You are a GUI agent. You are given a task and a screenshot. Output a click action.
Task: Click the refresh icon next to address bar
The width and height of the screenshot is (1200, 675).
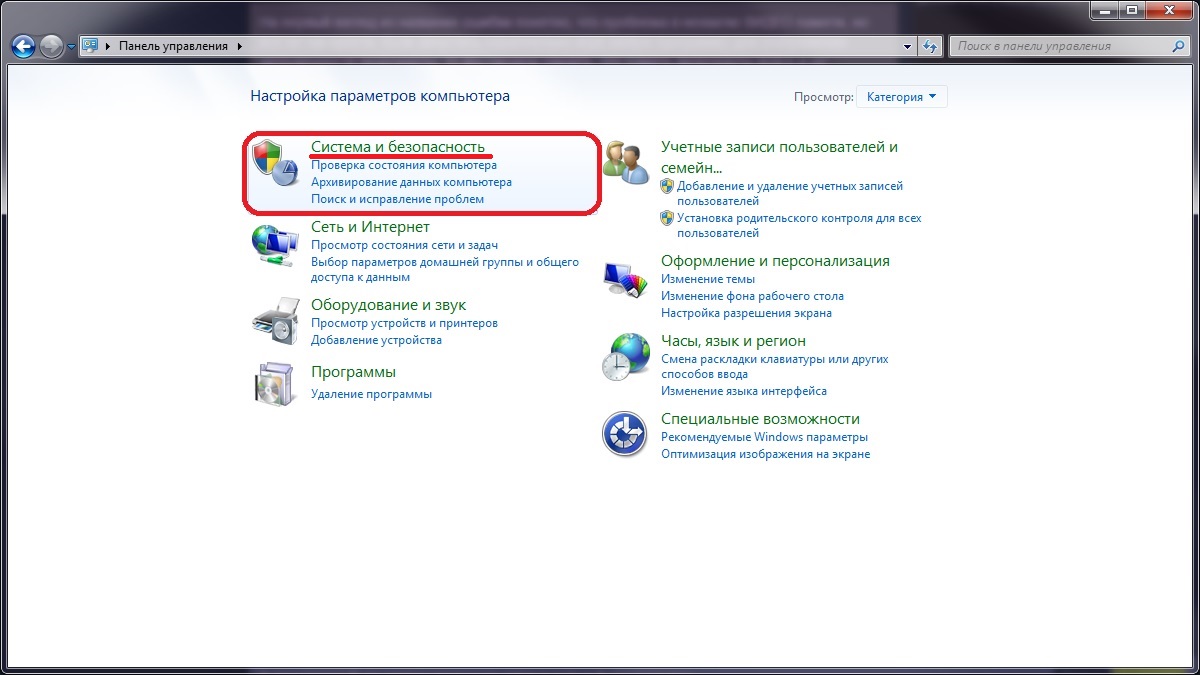click(931, 46)
